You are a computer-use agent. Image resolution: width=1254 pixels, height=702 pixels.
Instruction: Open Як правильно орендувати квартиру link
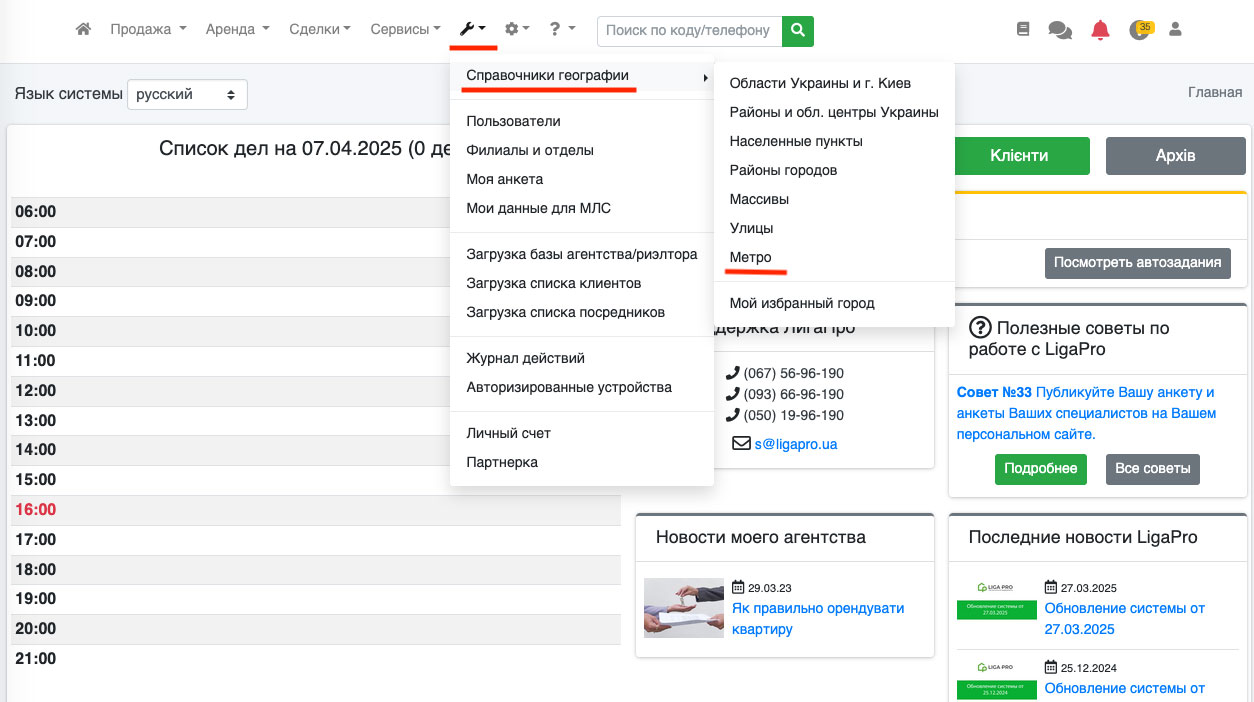point(818,619)
